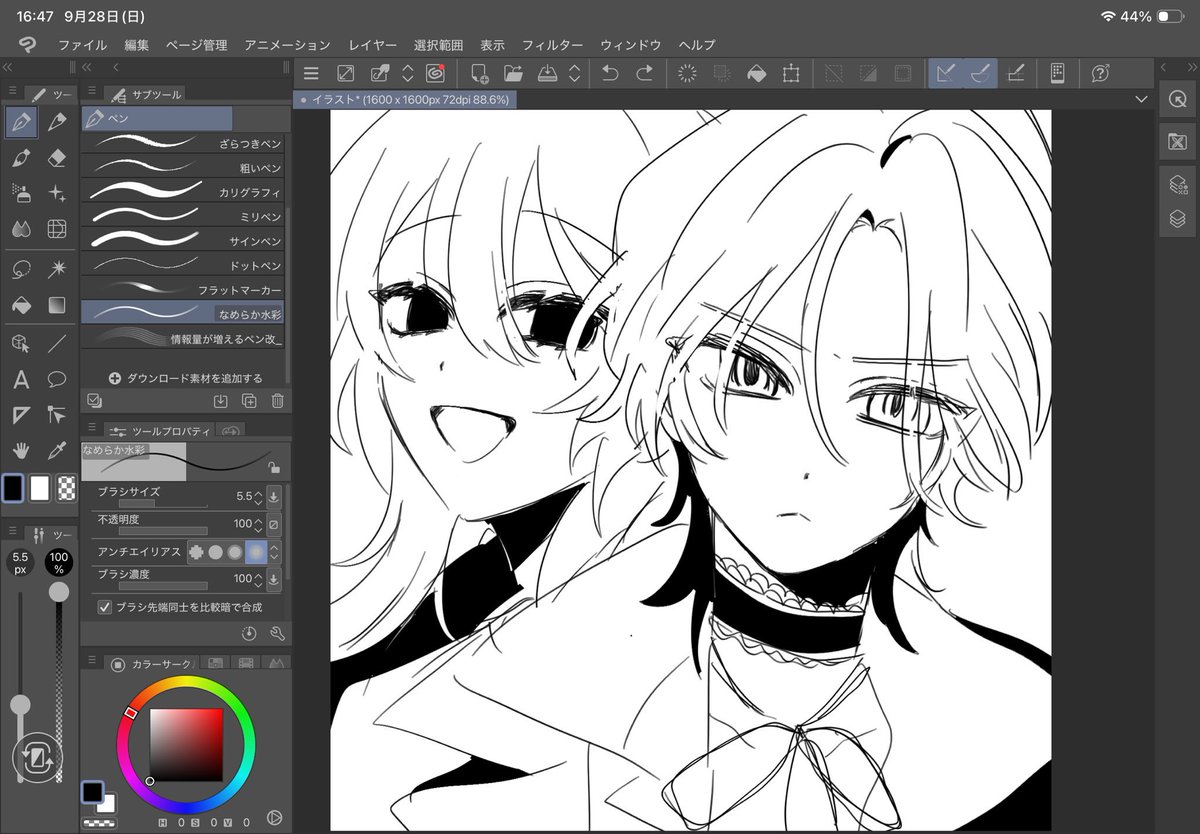This screenshot has height=834, width=1200.
Task: Select the Eraser tool
Action: 57,158
